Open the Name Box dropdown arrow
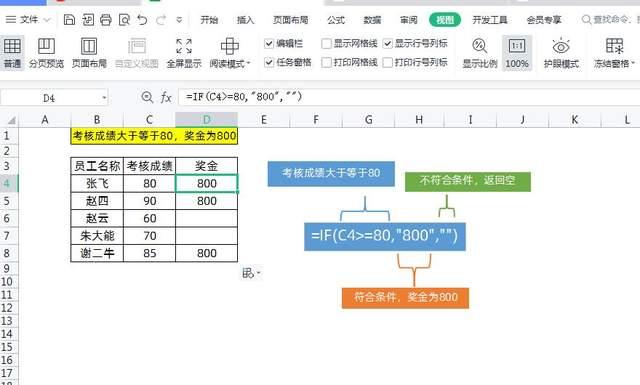Viewport: 640px width, 385px height. point(104,98)
